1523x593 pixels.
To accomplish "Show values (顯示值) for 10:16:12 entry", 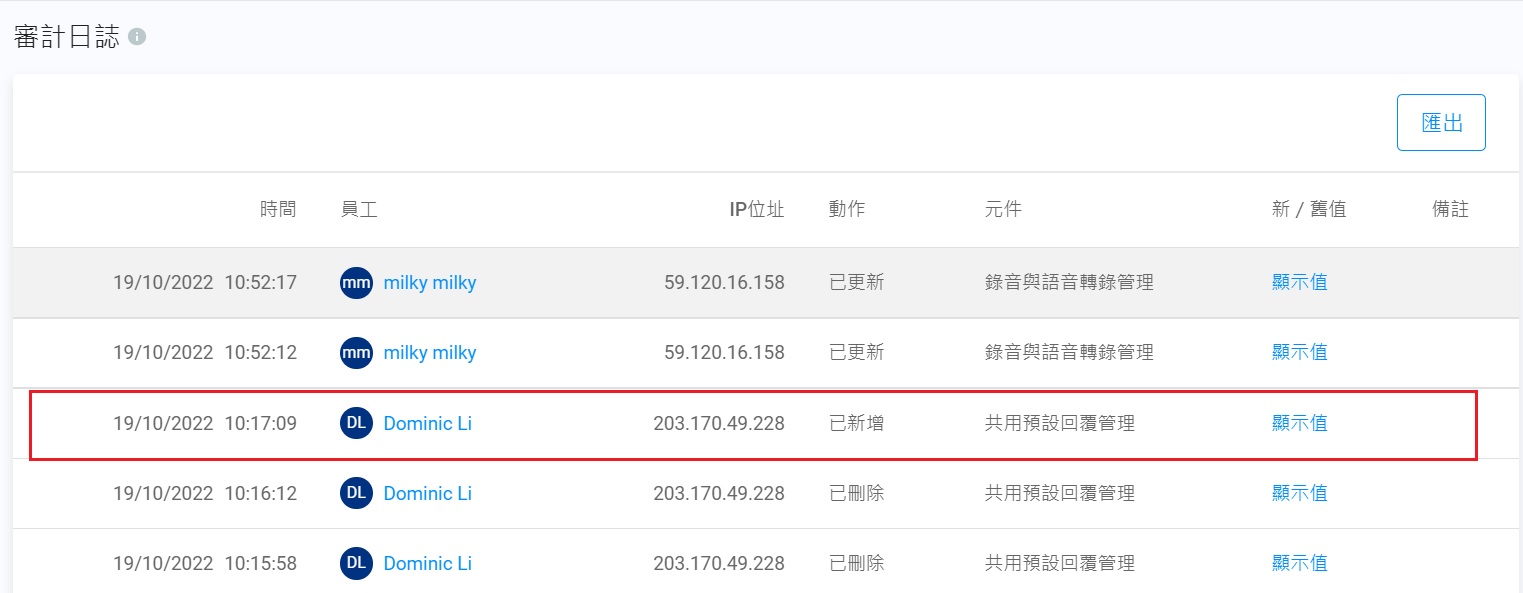I will tap(1299, 492).
